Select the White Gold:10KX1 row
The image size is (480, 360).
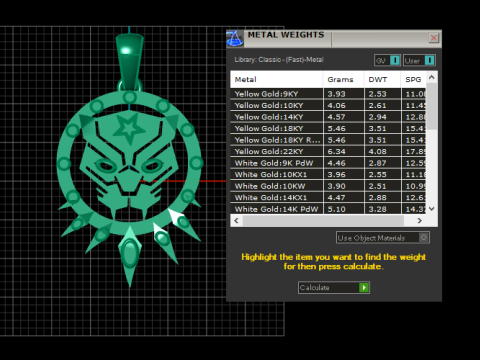pos(328,175)
